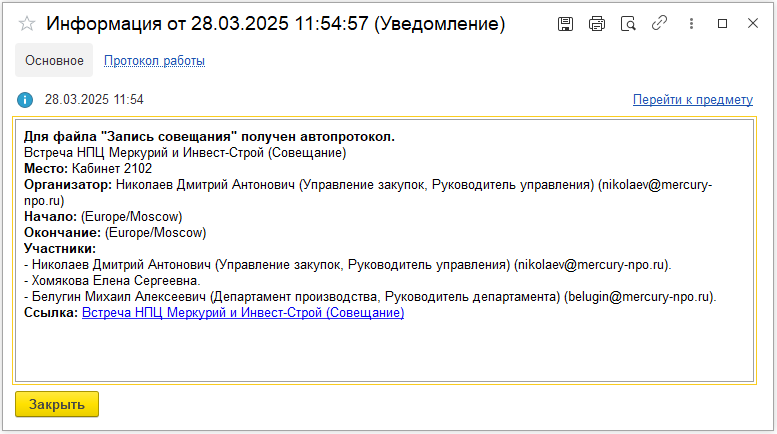Click the participant line for Белугин Михаил Алексеевич

tap(370, 297)
